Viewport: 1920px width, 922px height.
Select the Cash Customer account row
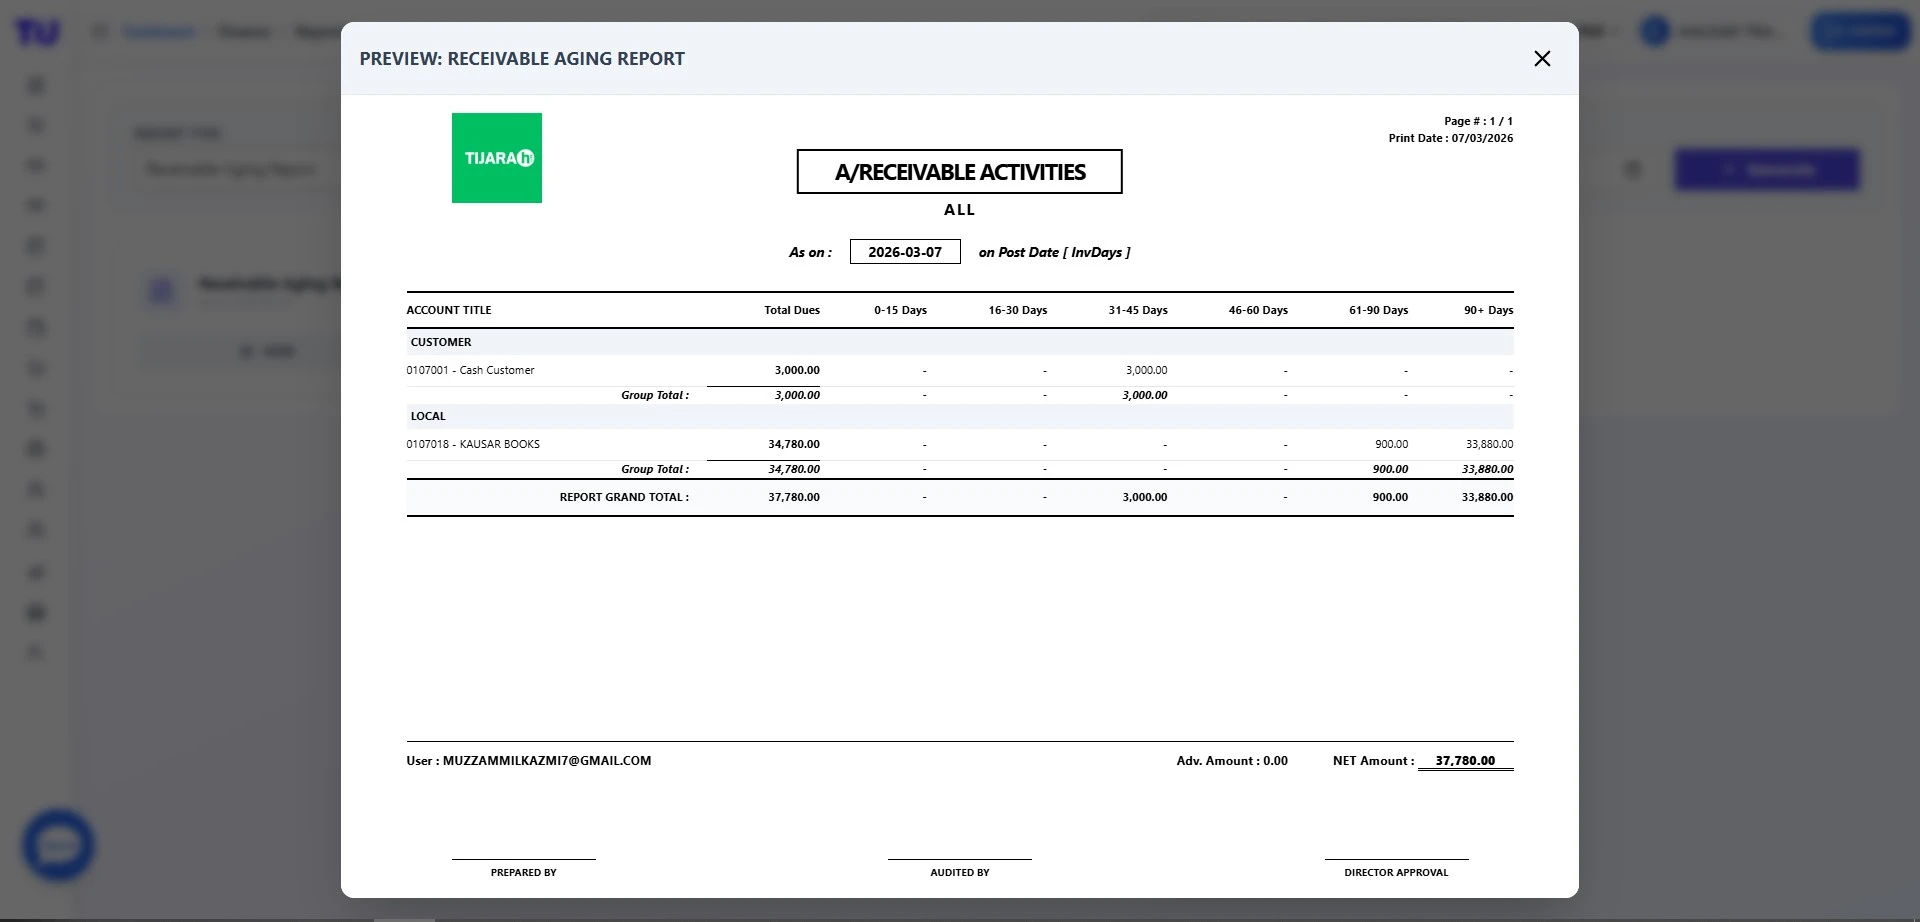pos(470,370)
